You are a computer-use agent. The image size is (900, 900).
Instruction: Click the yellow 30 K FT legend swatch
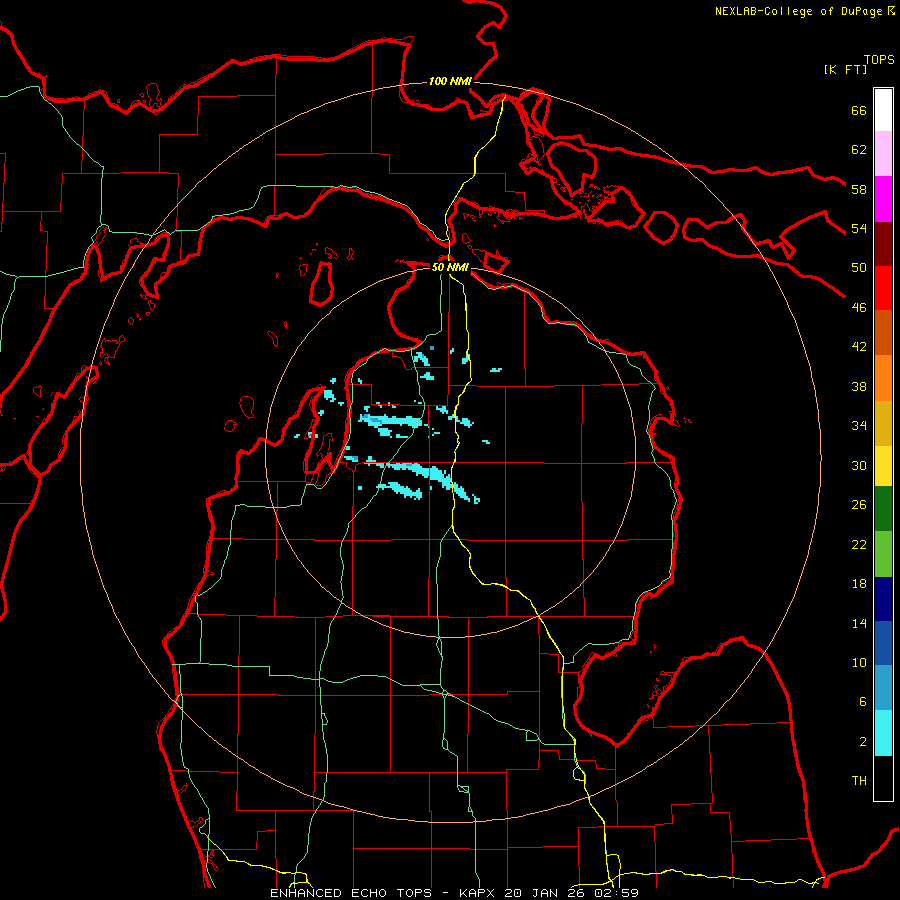(883, 465)
